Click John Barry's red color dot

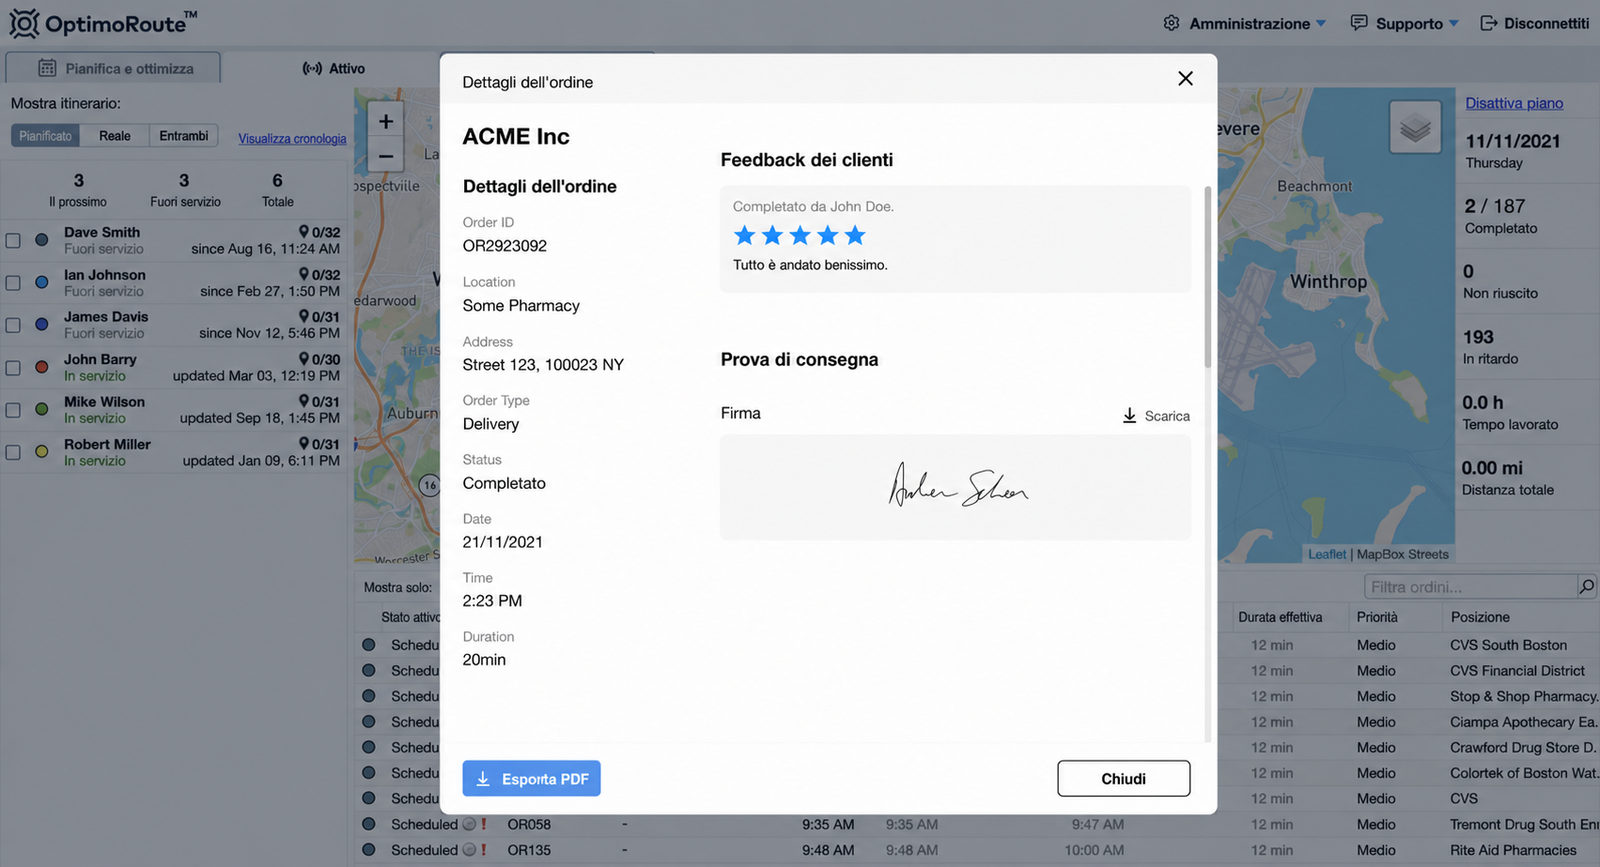(x=42, y=367)
